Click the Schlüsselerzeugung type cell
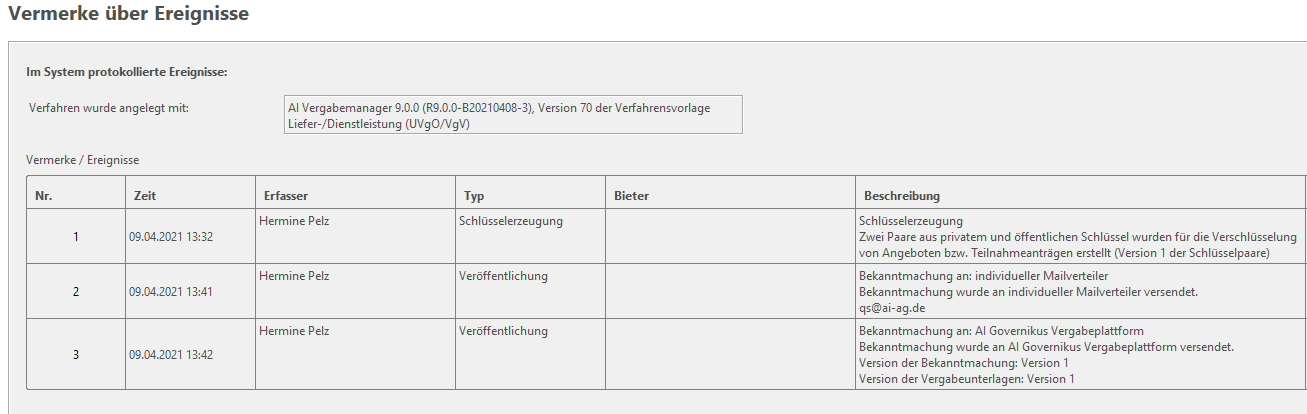Viewport: 1307px width, 414px height. 530,237
